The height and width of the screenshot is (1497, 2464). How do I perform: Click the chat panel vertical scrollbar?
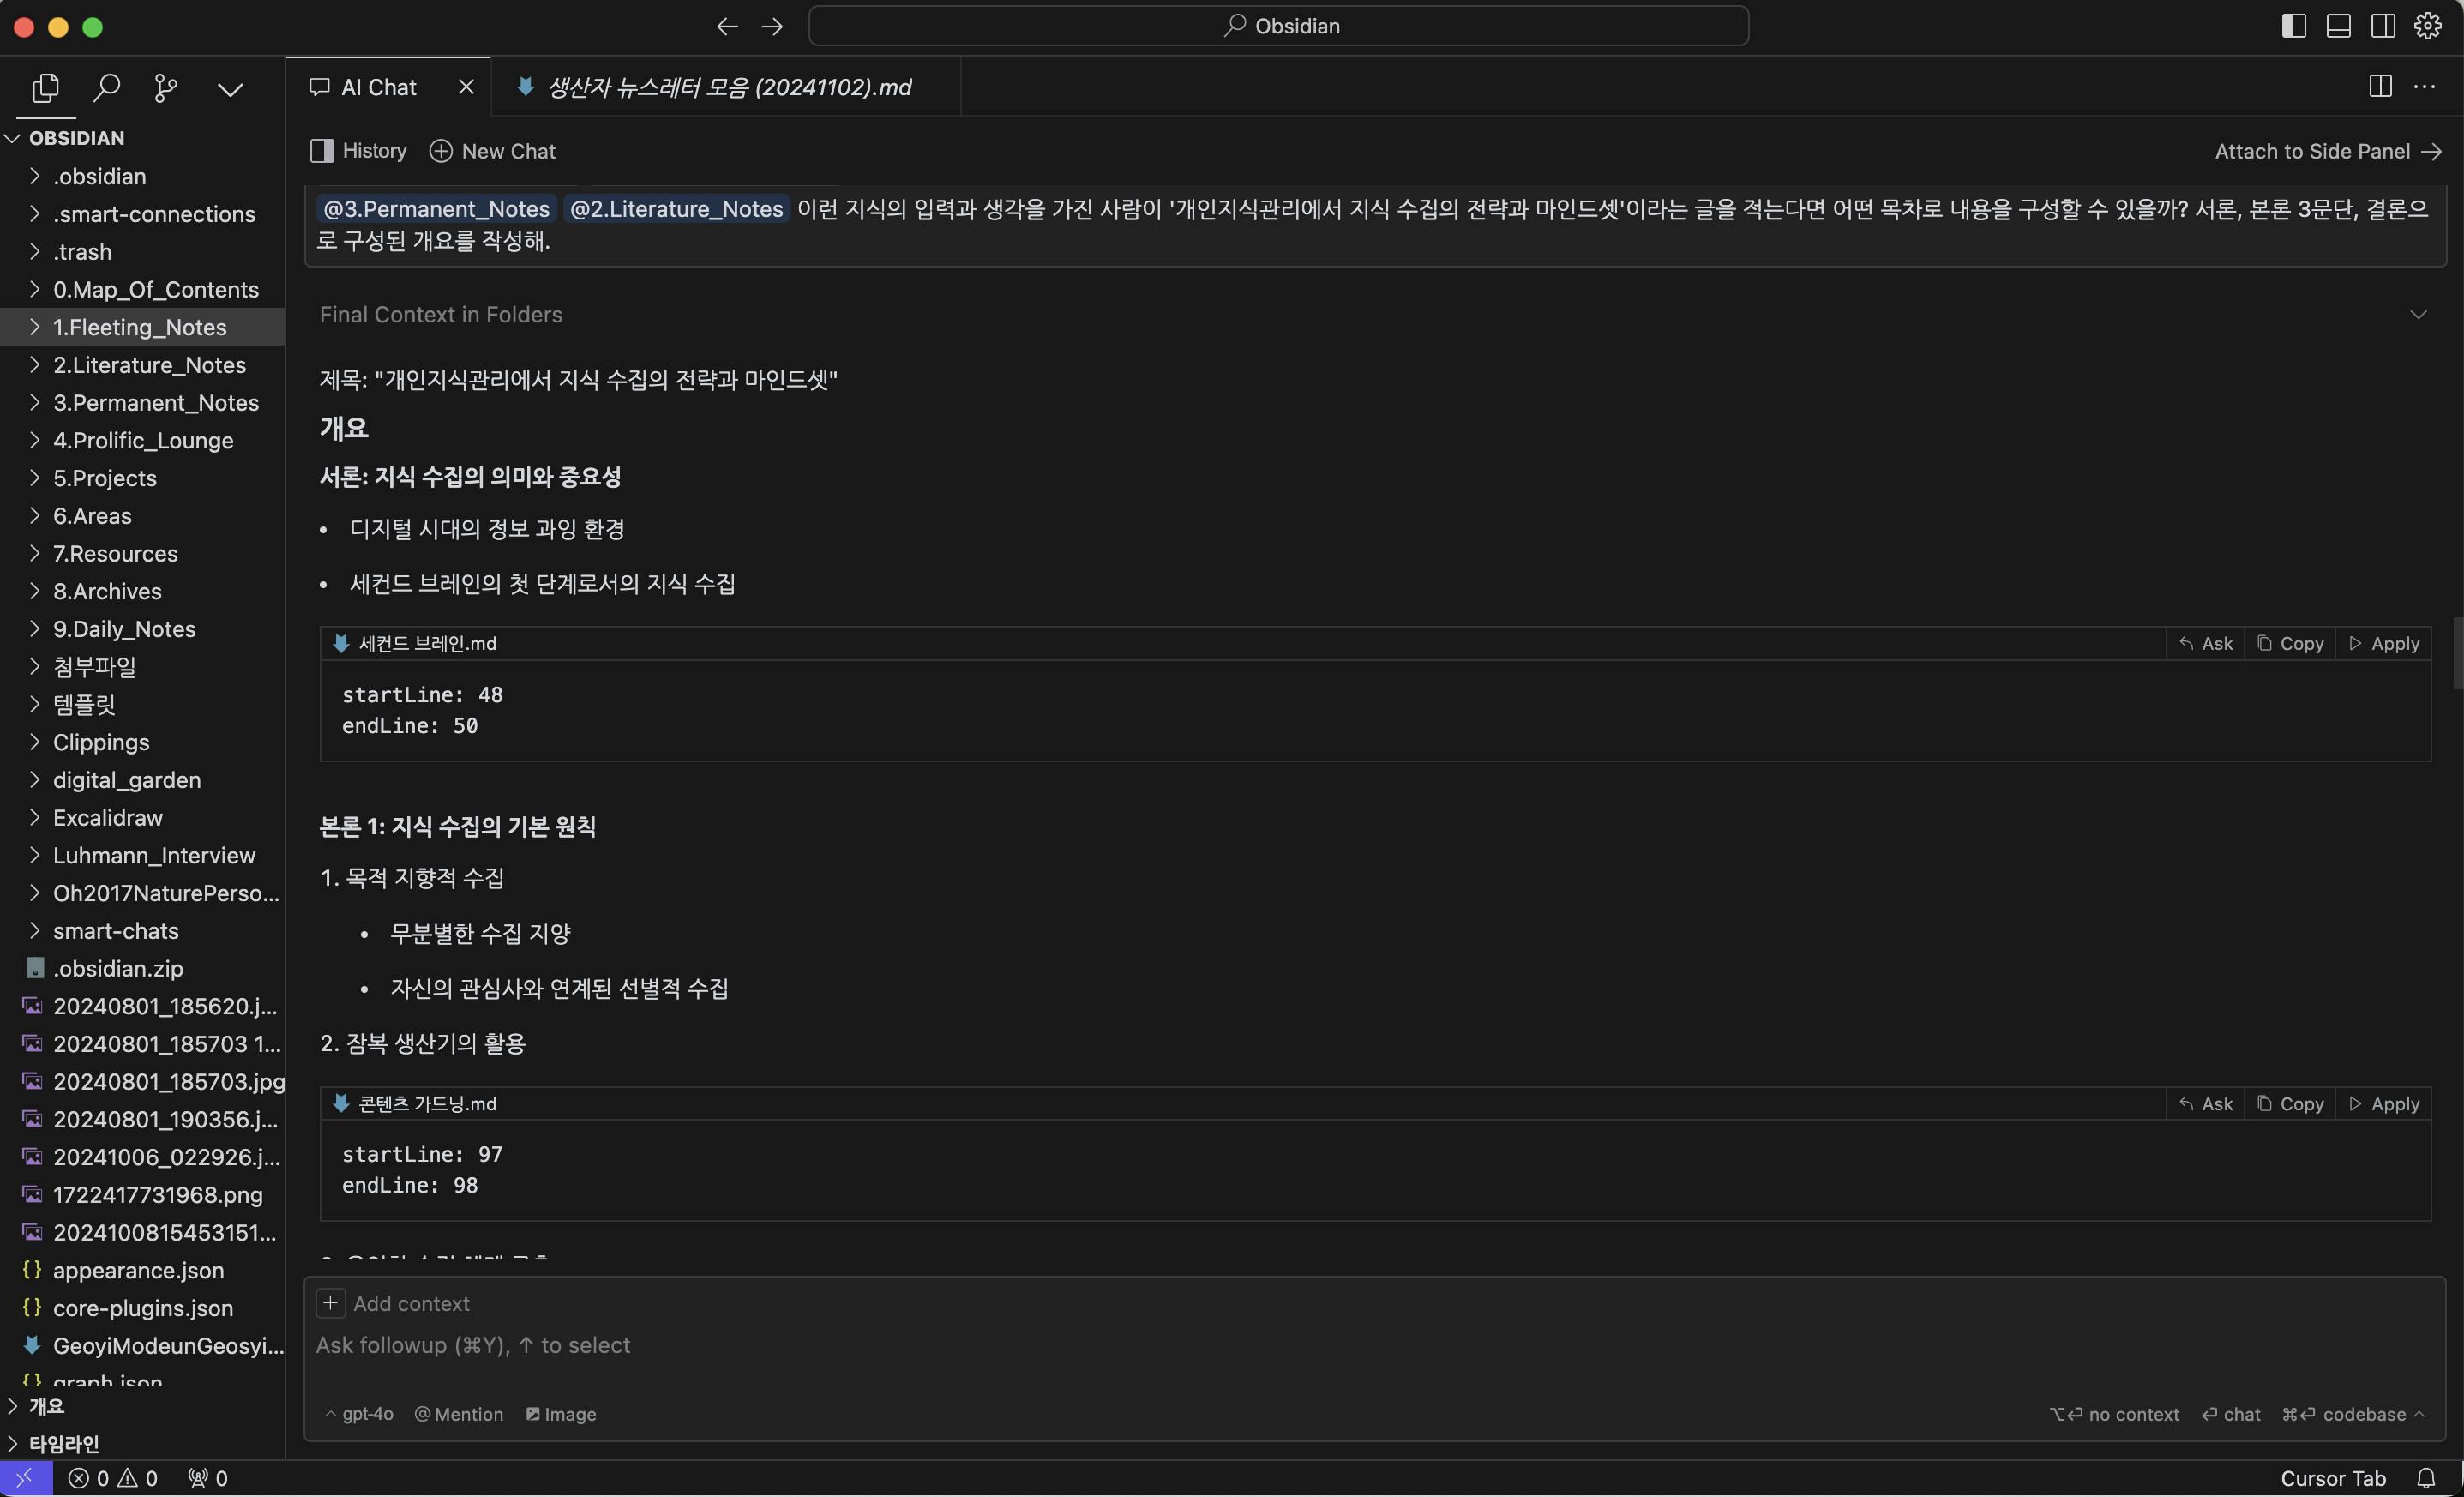(x=2457, y=654)
